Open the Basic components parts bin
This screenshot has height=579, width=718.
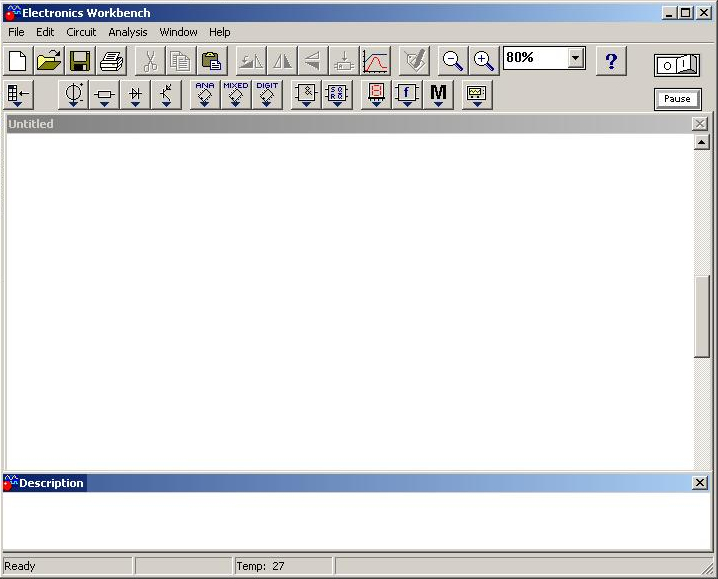104,95
